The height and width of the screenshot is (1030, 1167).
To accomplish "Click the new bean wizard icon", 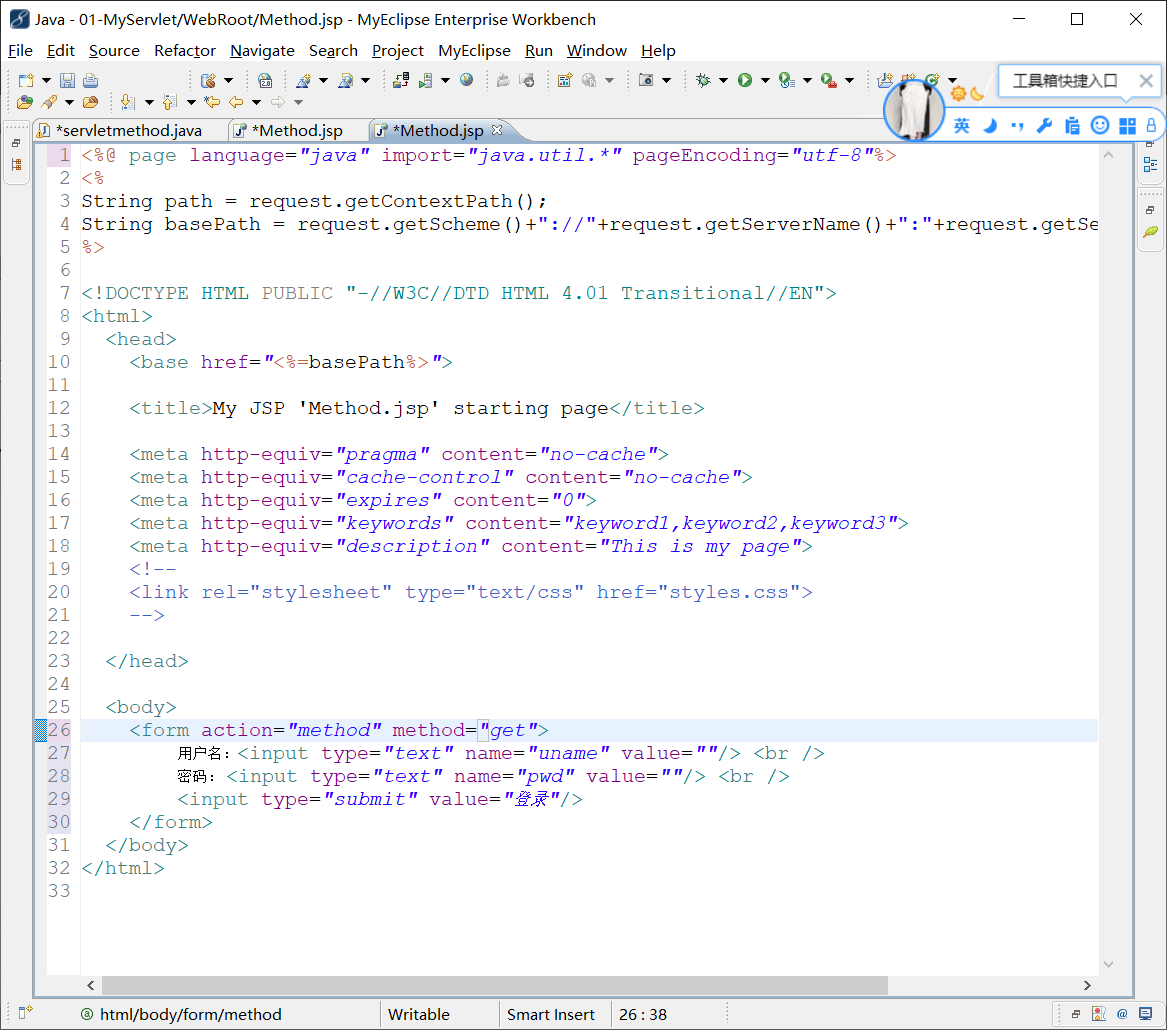I will pyautogui.click(x=208, y=80).
